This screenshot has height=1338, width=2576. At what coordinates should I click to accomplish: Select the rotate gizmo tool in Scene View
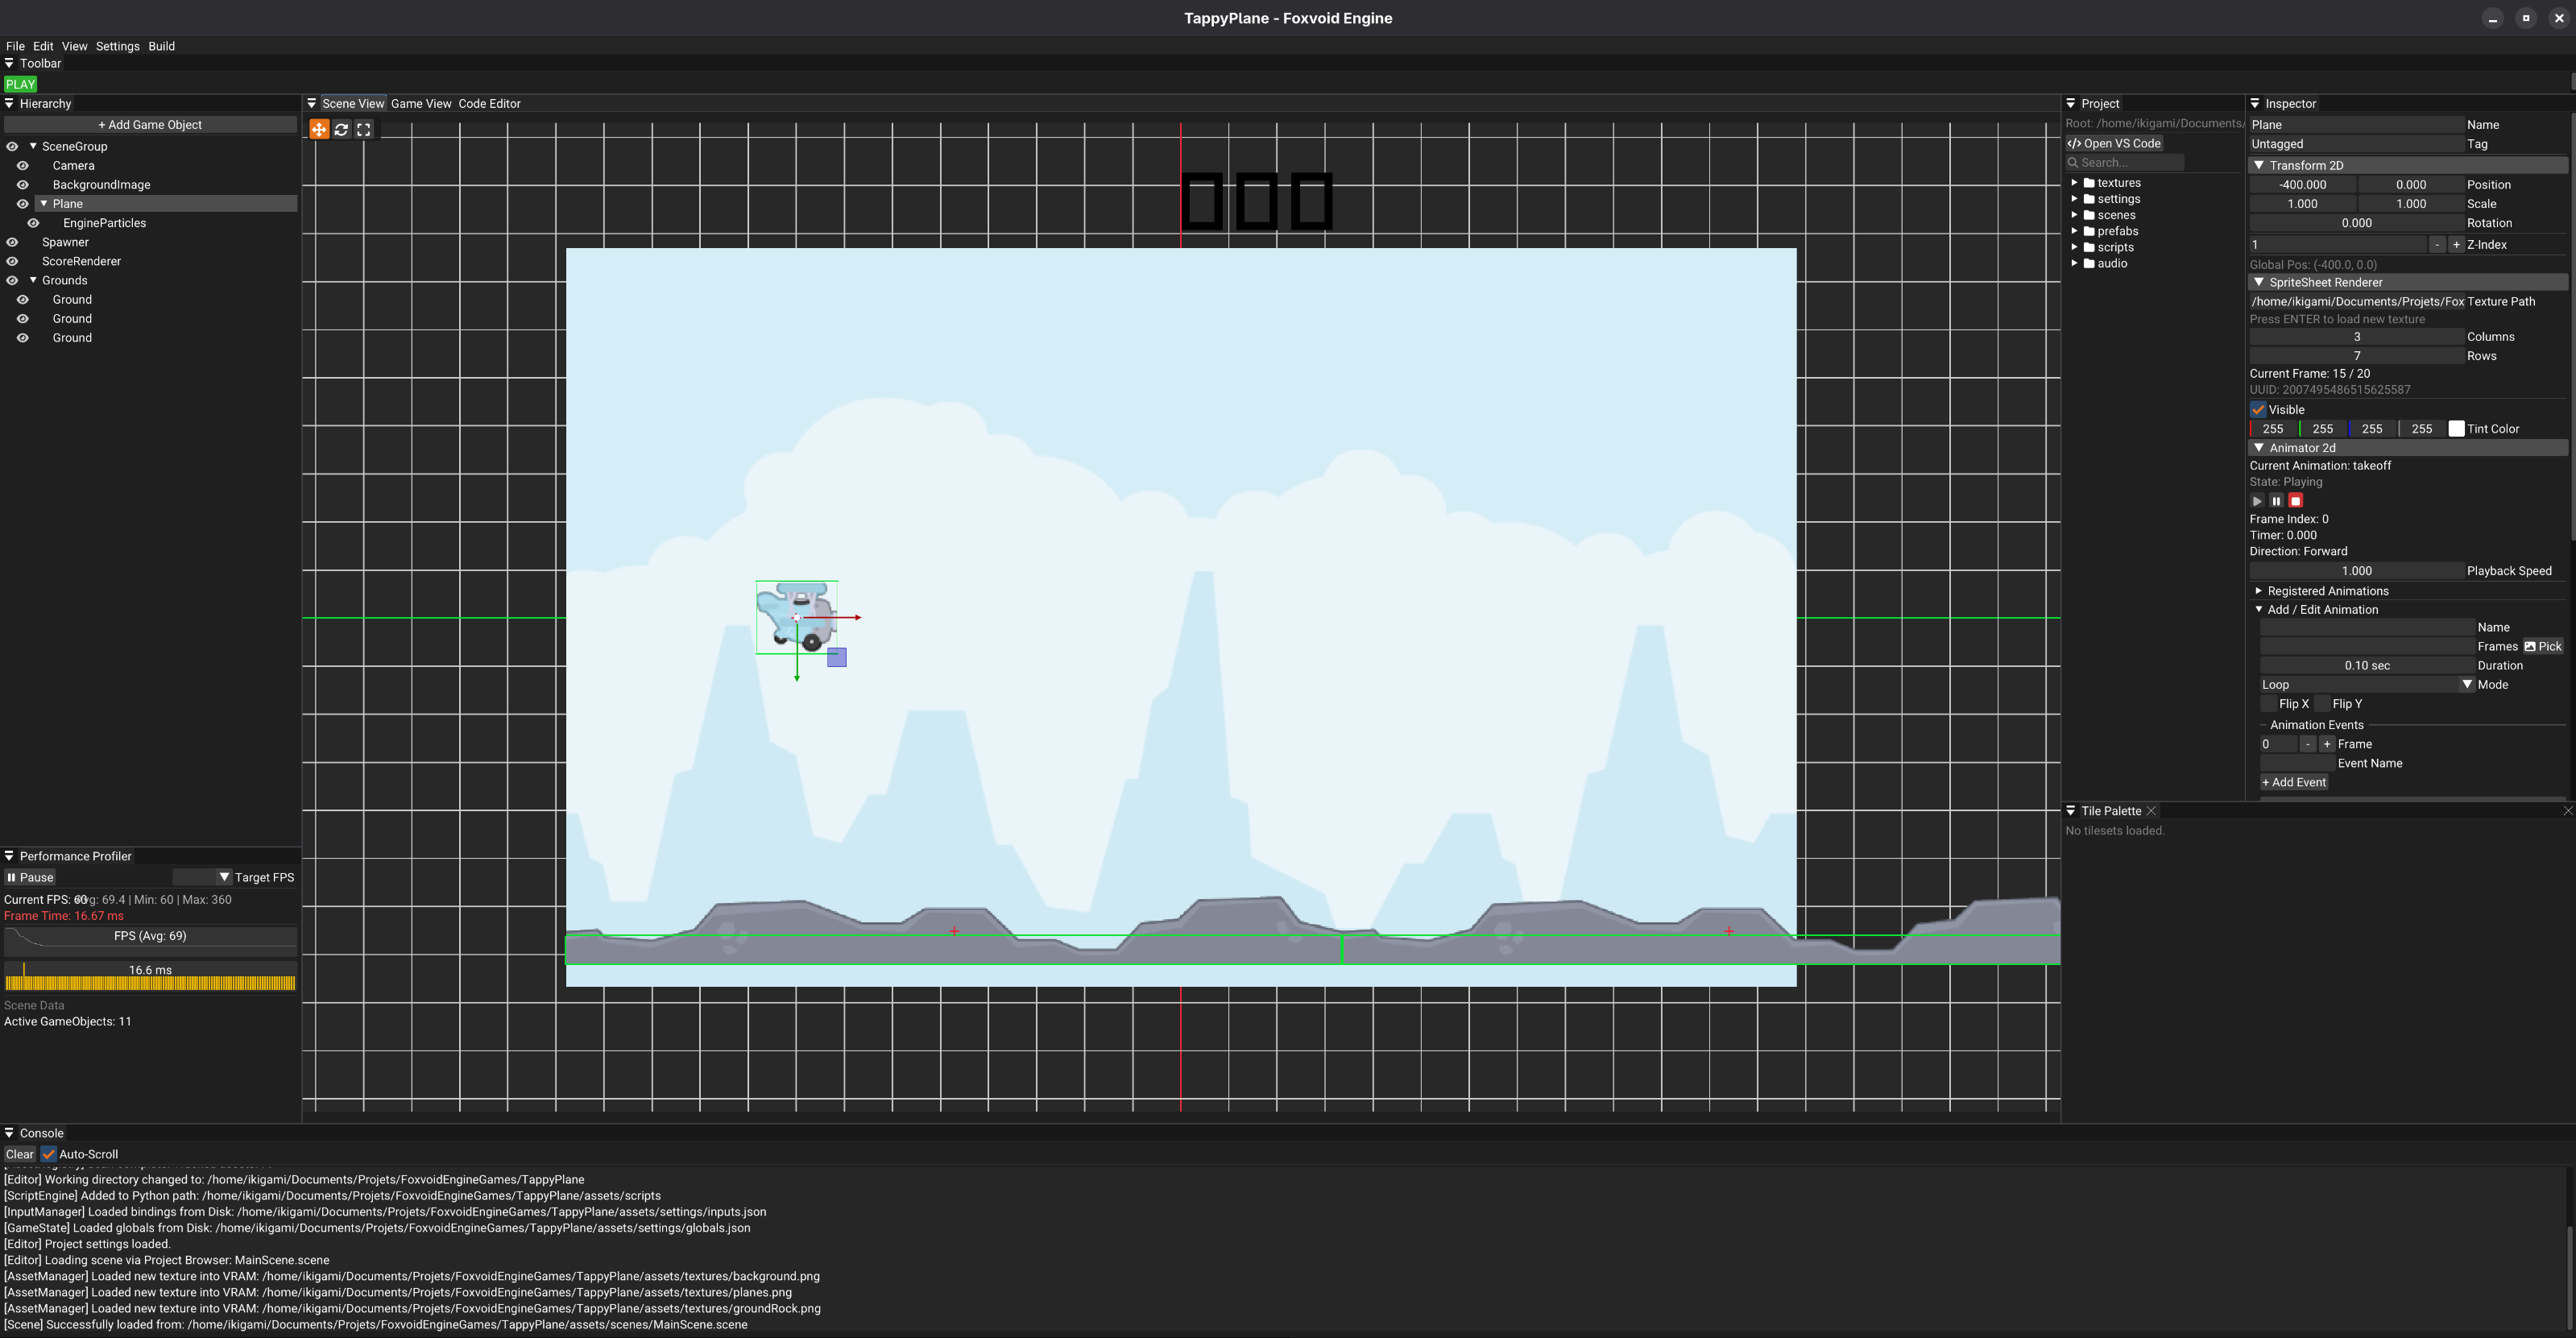(x=341, y=129)
